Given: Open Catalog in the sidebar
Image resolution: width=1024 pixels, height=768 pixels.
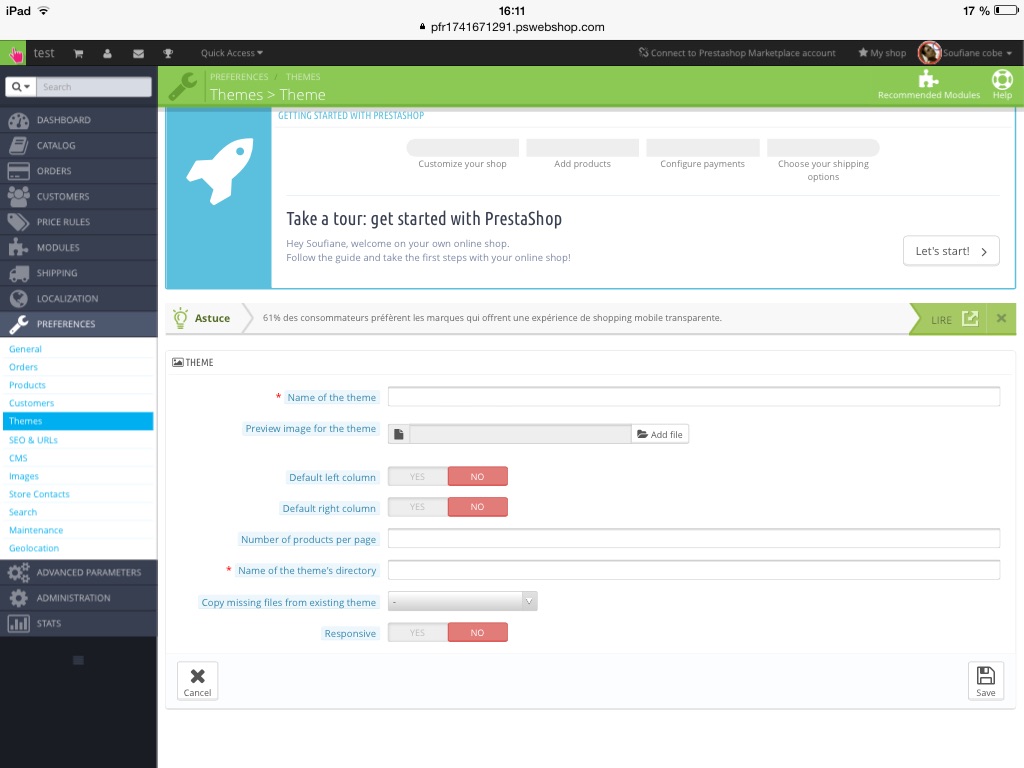Looking at the screenshot, I should 79,146.
